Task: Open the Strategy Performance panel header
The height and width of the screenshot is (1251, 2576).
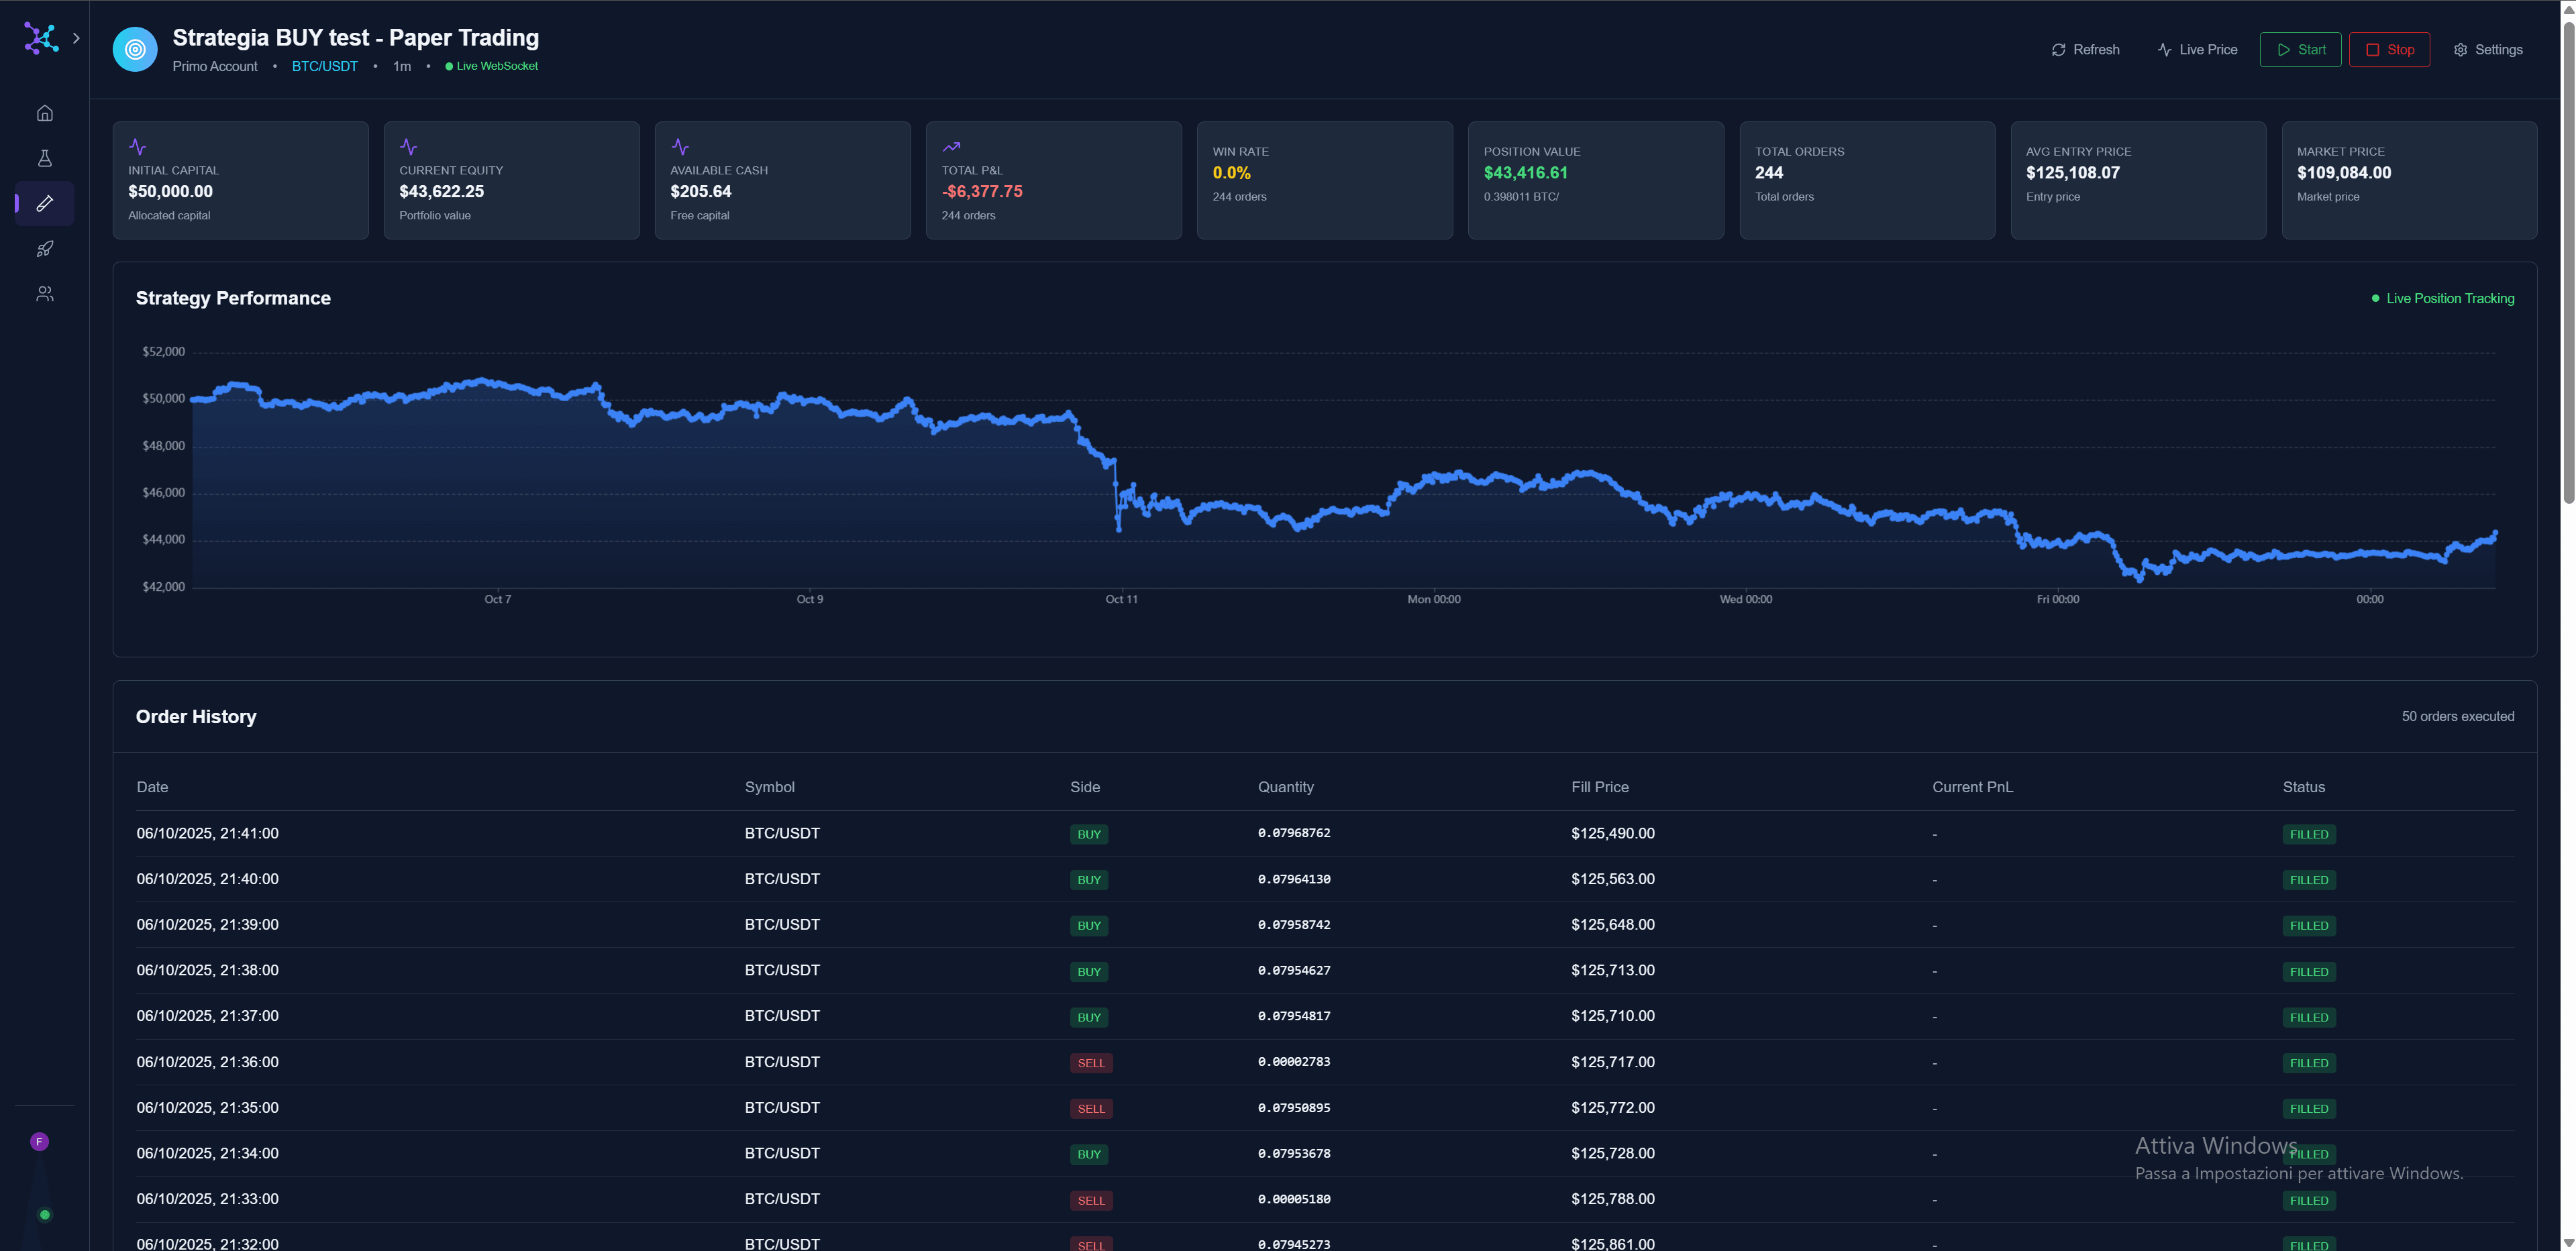Action: [x=233, y=298]
